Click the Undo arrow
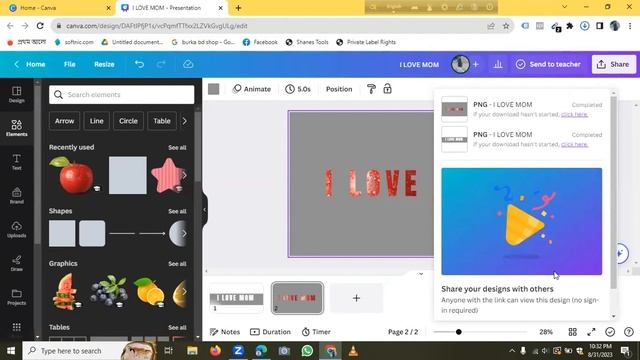 (139, 64)
